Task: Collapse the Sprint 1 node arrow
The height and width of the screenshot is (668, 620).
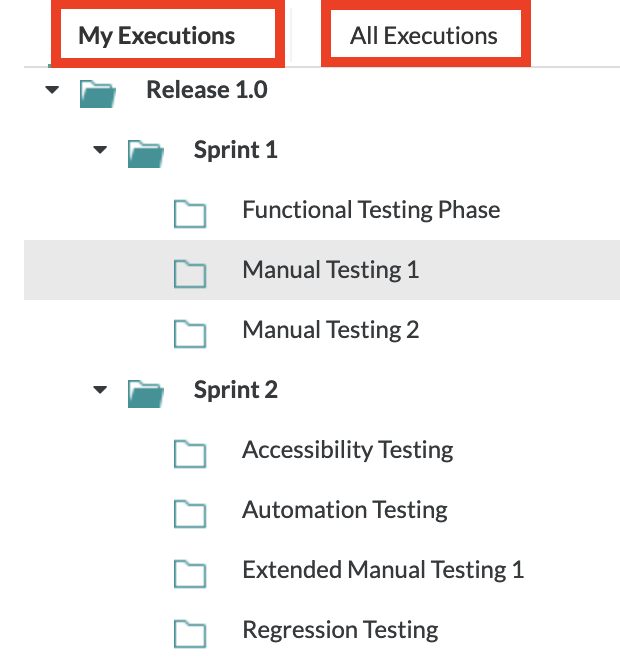Action: (x=99, y=150)
